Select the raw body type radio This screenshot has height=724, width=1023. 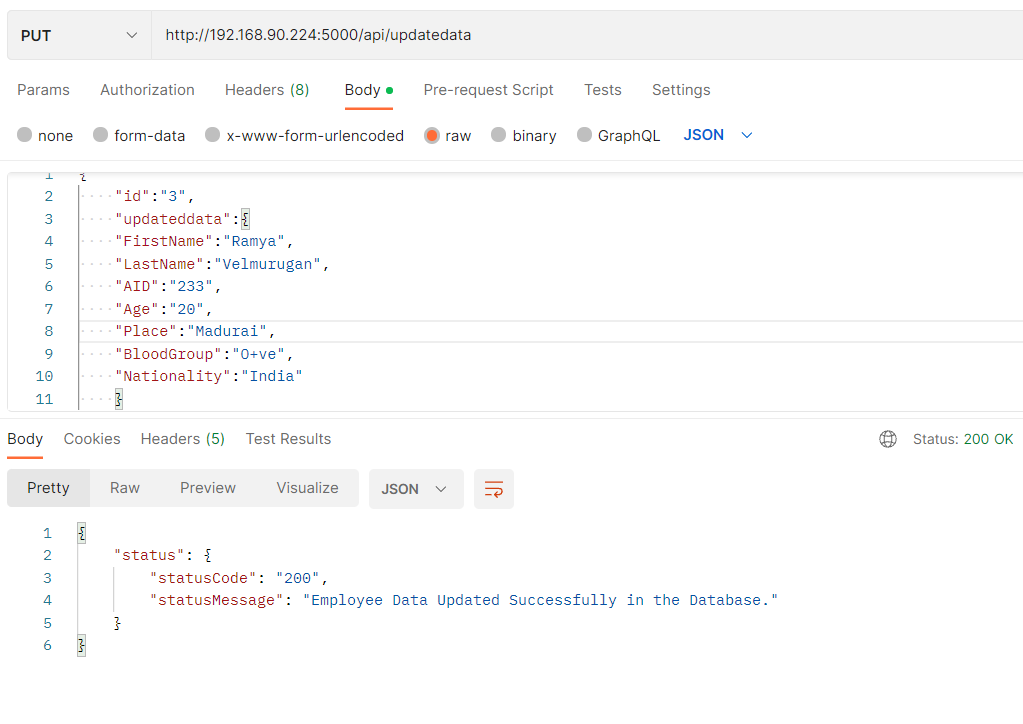tap(432, 135)
